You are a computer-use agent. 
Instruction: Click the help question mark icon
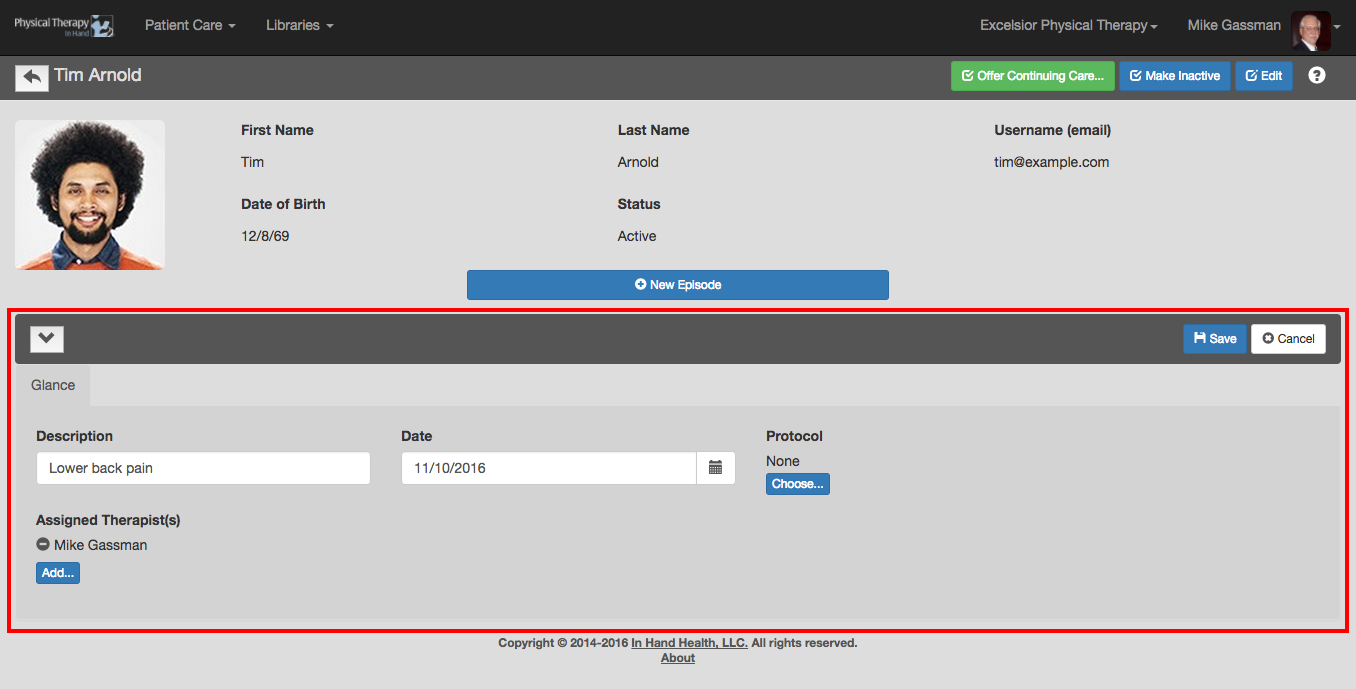click(1316, 75)
